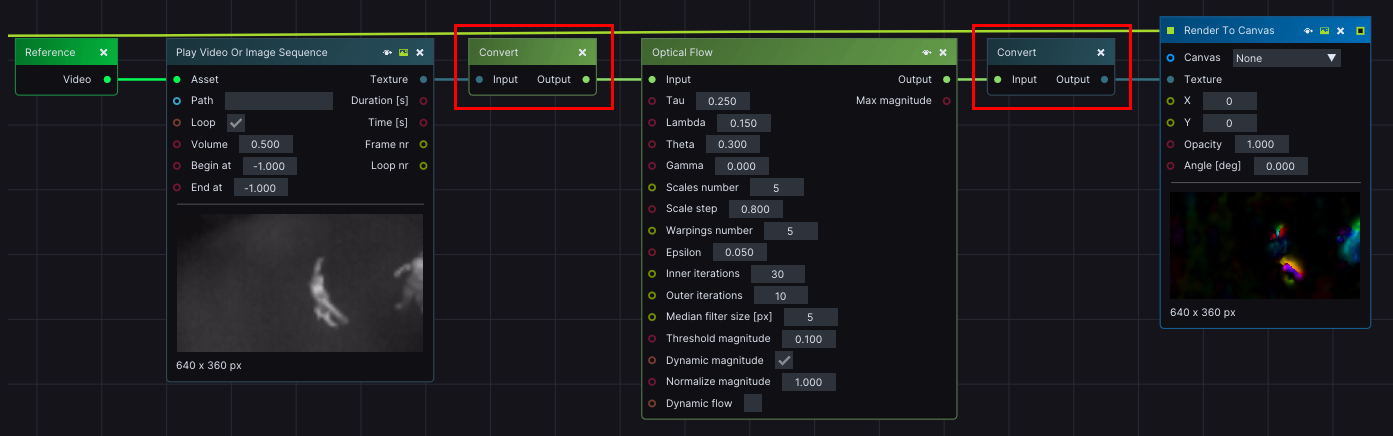Click the Tau value field

[x=722, y=101]
